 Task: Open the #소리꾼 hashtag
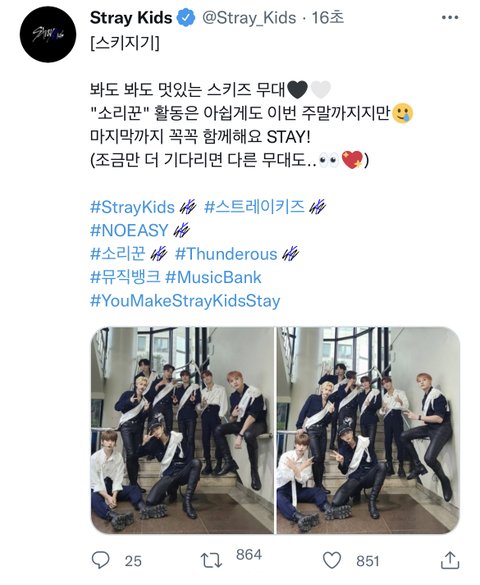click(x=117, y=254)
